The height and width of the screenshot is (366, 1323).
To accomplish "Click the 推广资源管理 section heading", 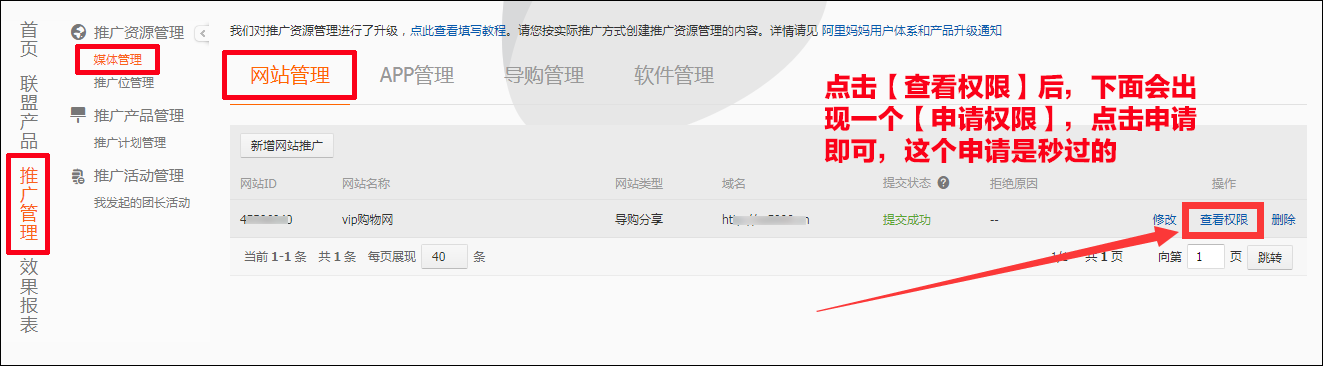I will 139,33.
